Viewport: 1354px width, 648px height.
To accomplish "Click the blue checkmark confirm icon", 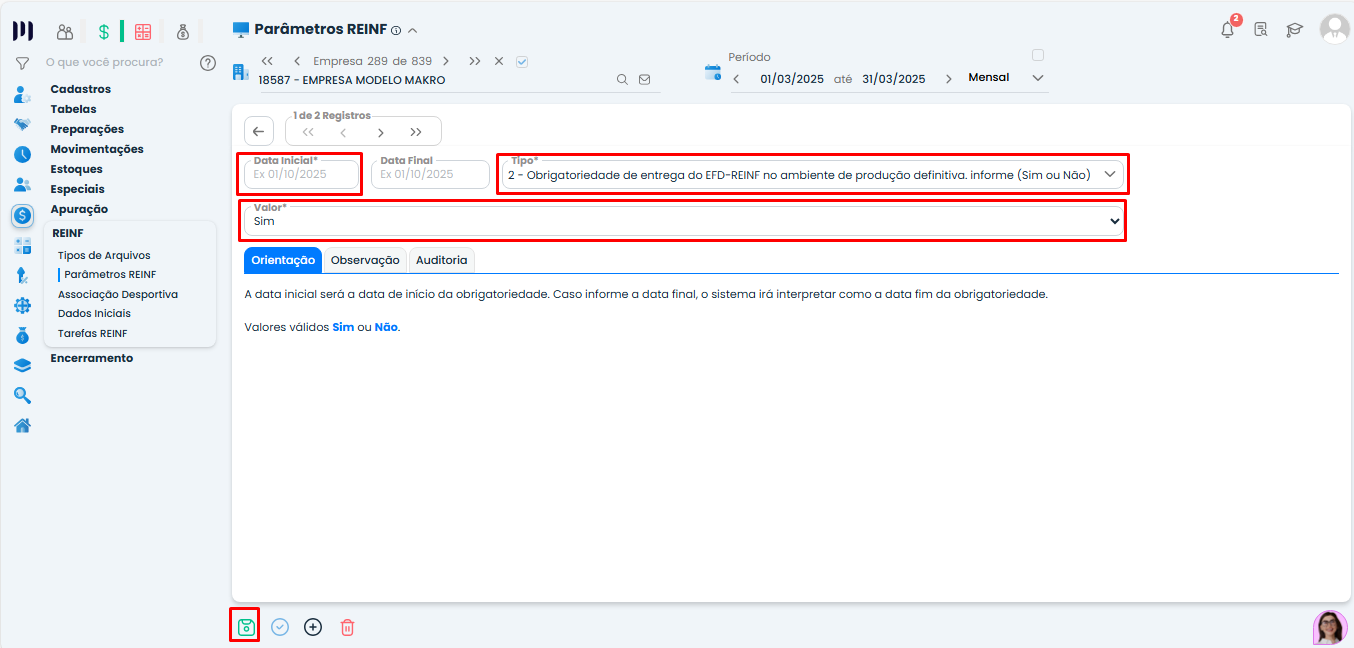I will click(280, 627).
